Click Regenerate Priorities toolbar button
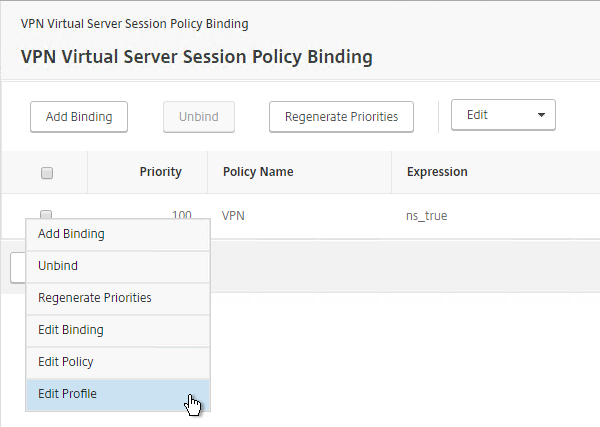 click(x=341, y=117)
